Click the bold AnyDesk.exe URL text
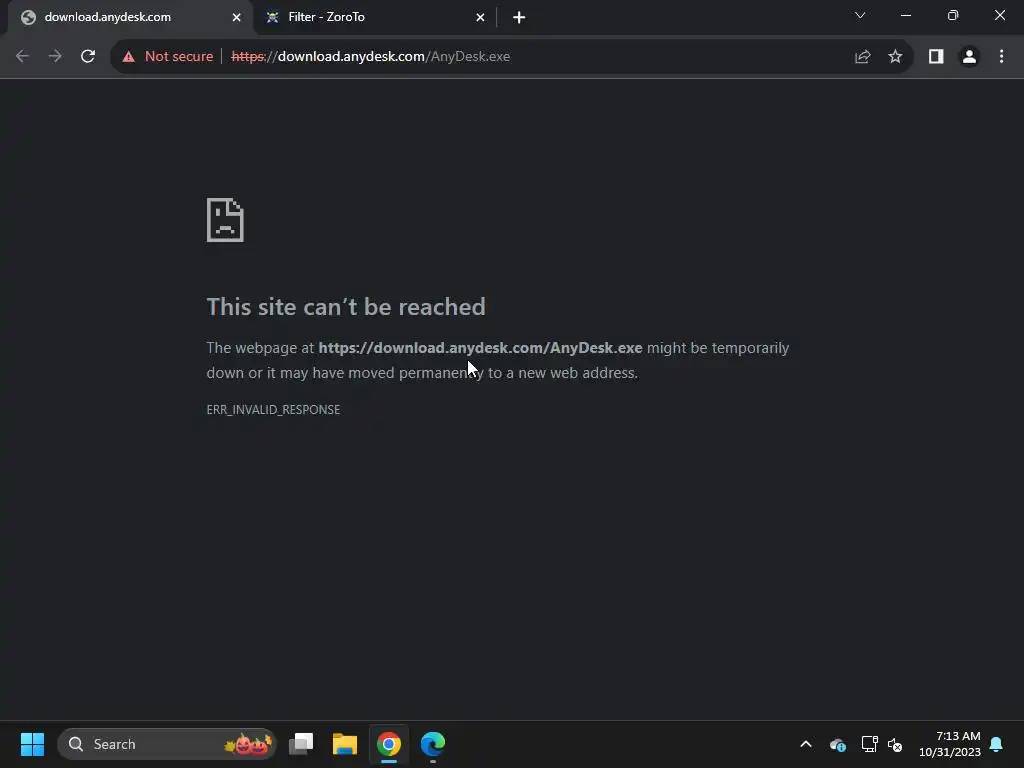 point(480,348)
